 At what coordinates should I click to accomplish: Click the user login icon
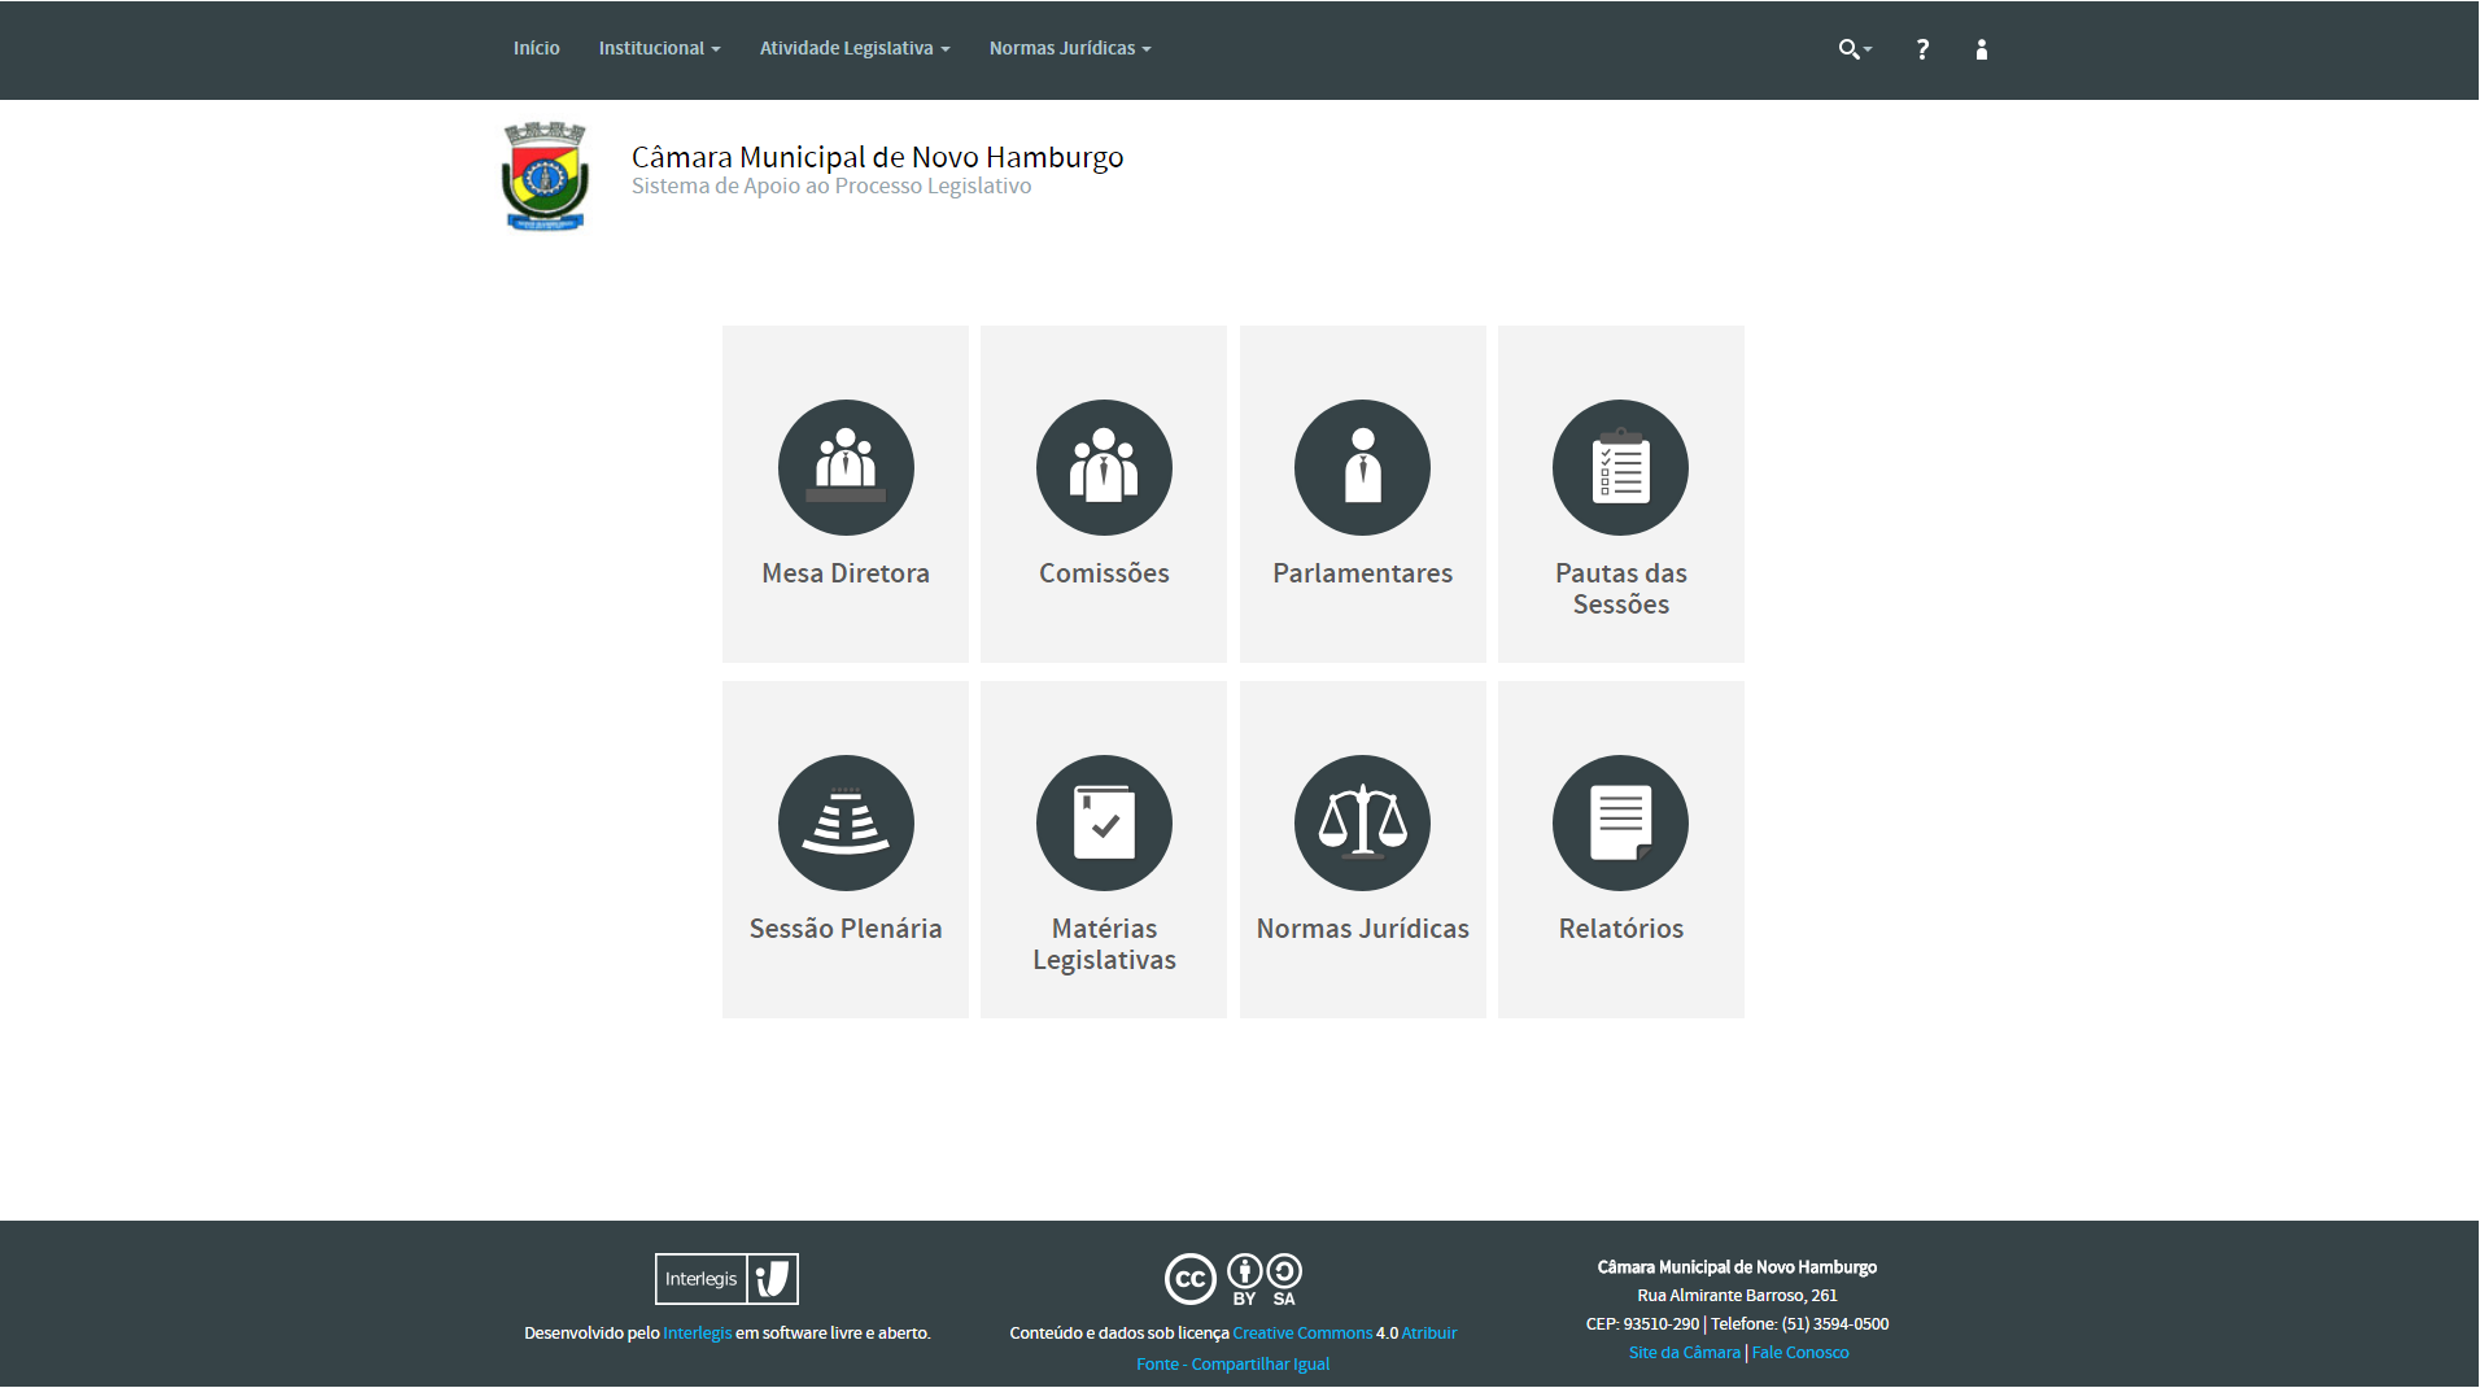pos(1980,49)
